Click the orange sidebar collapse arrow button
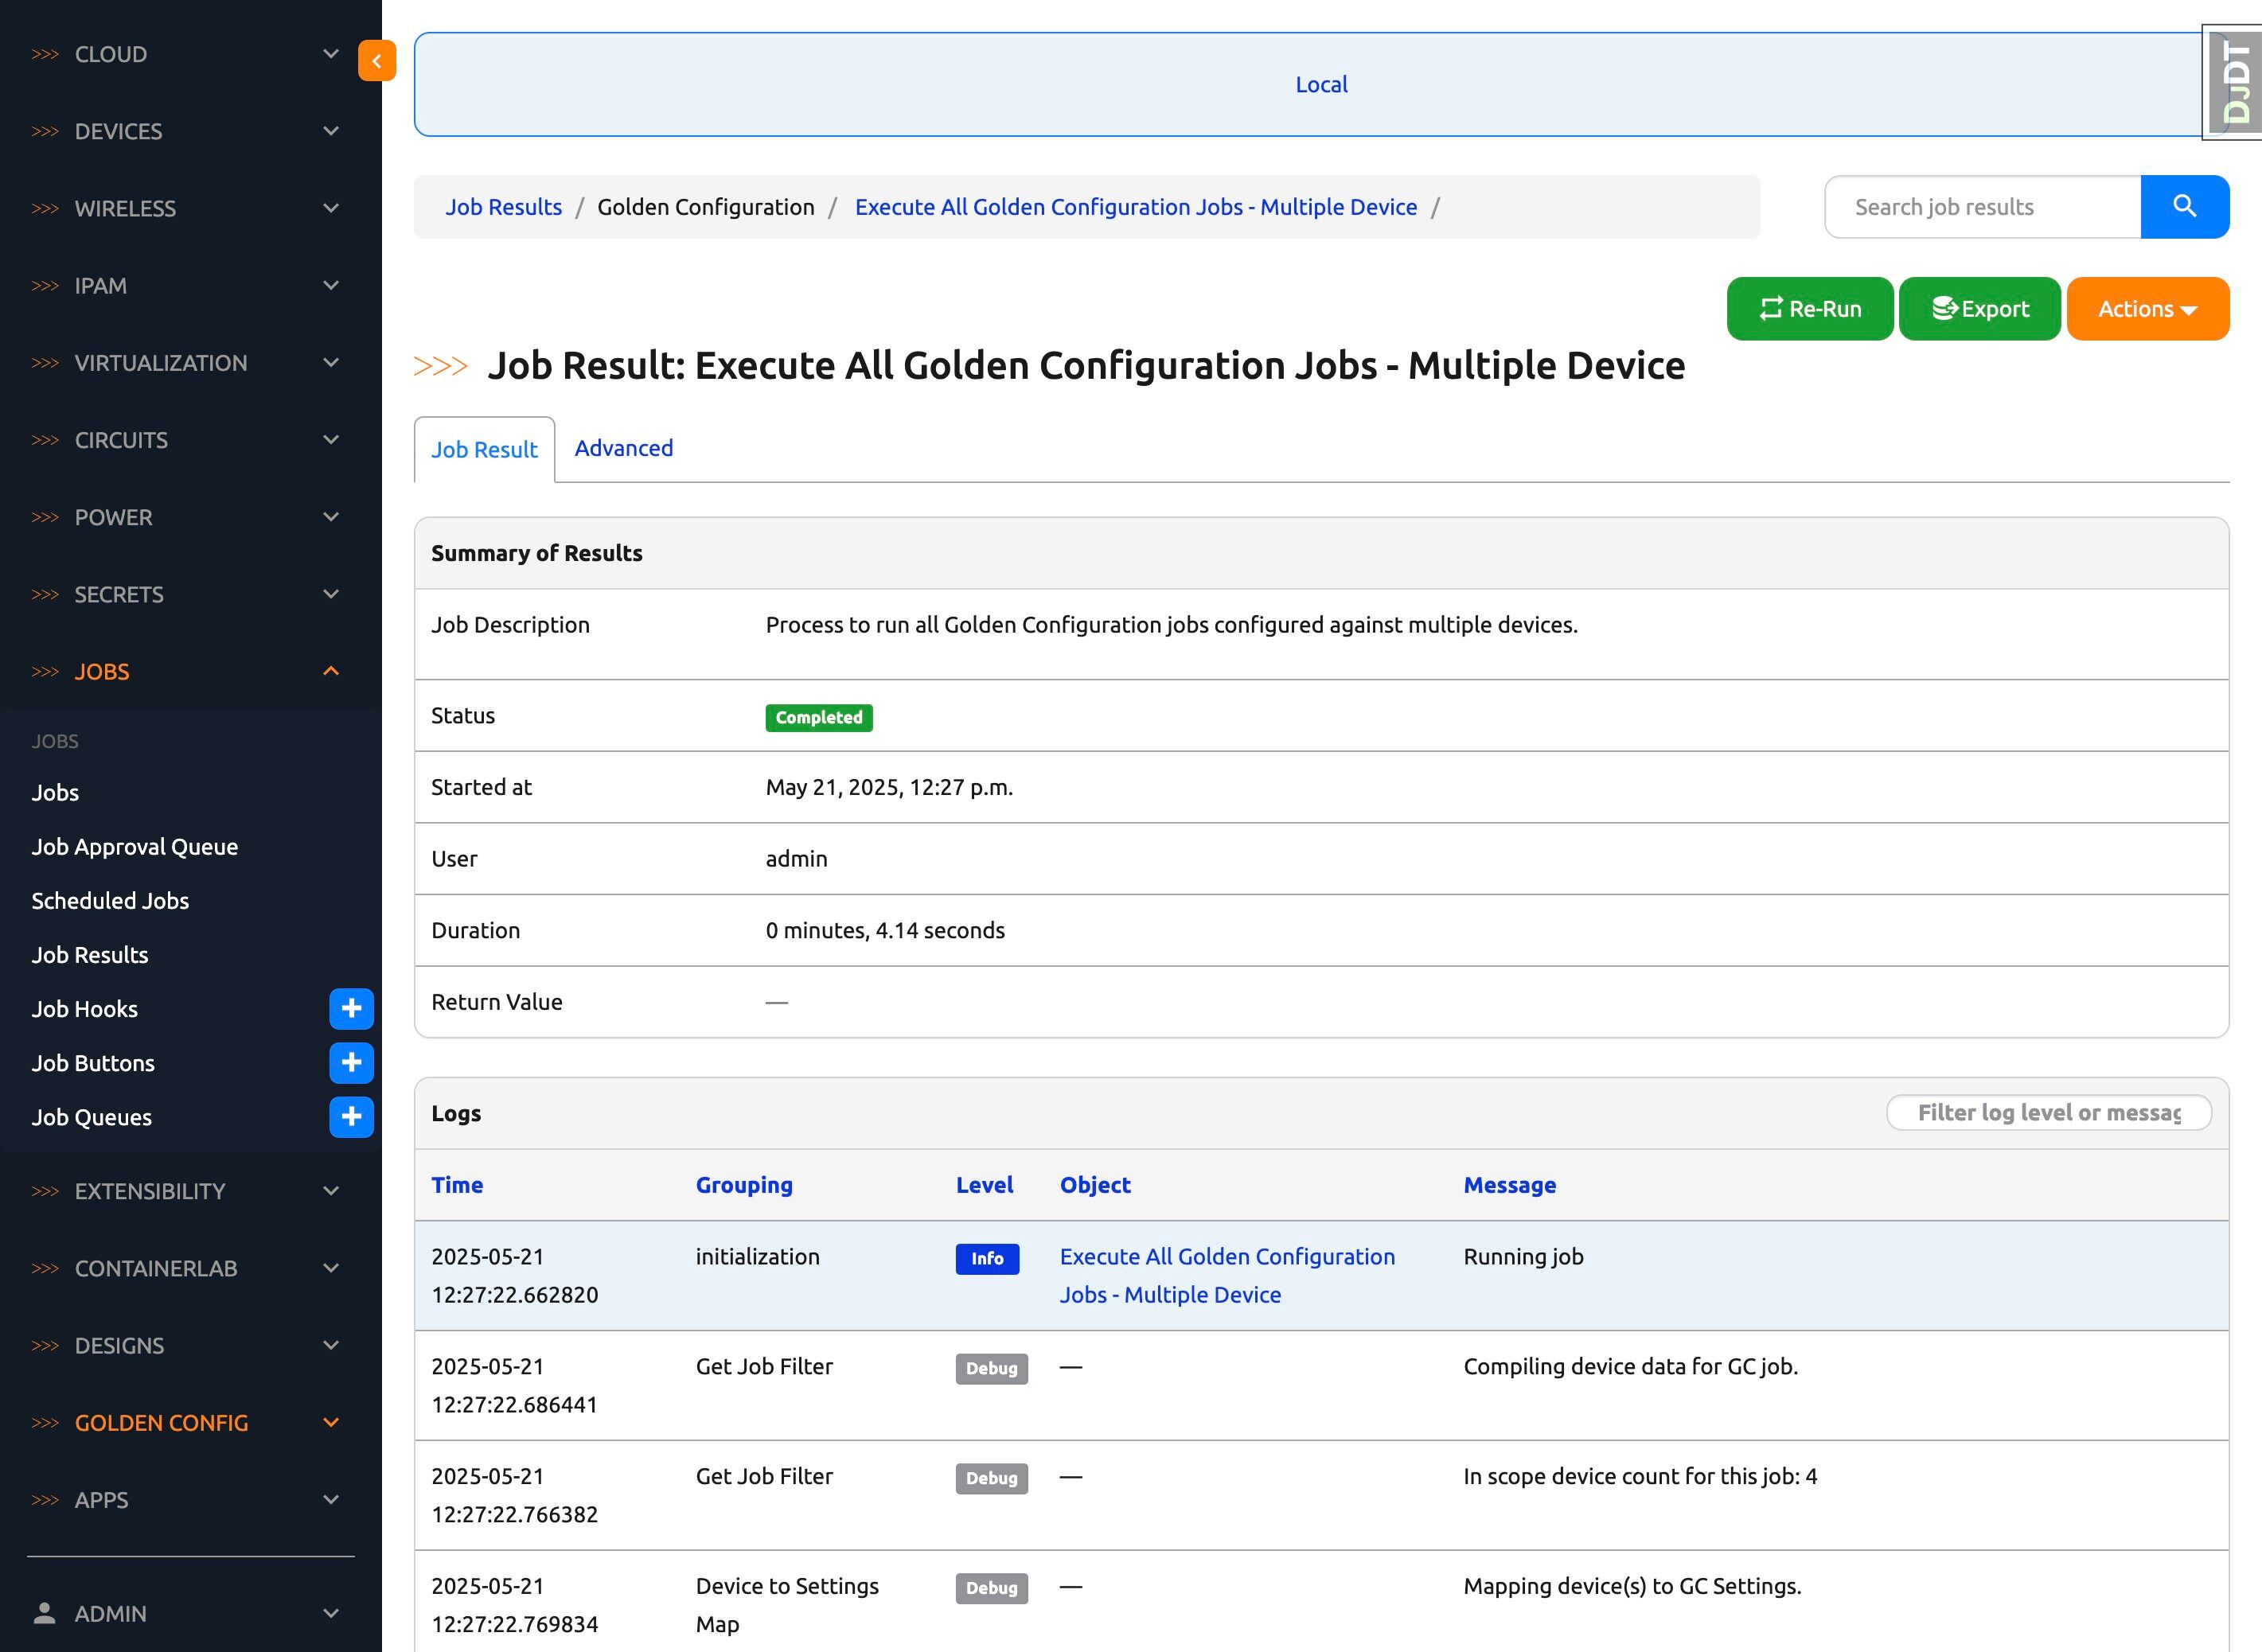The height and width of the screenshot is (1652, 2262). (x=377, y=61)
